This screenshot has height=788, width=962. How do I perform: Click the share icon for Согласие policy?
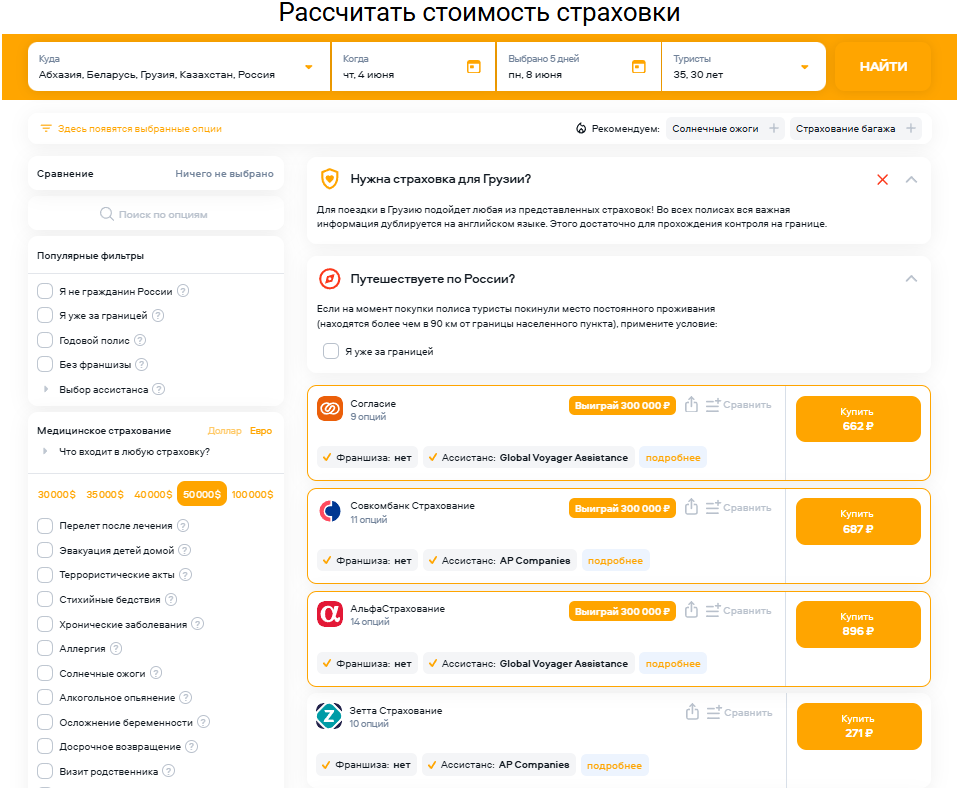691,405
